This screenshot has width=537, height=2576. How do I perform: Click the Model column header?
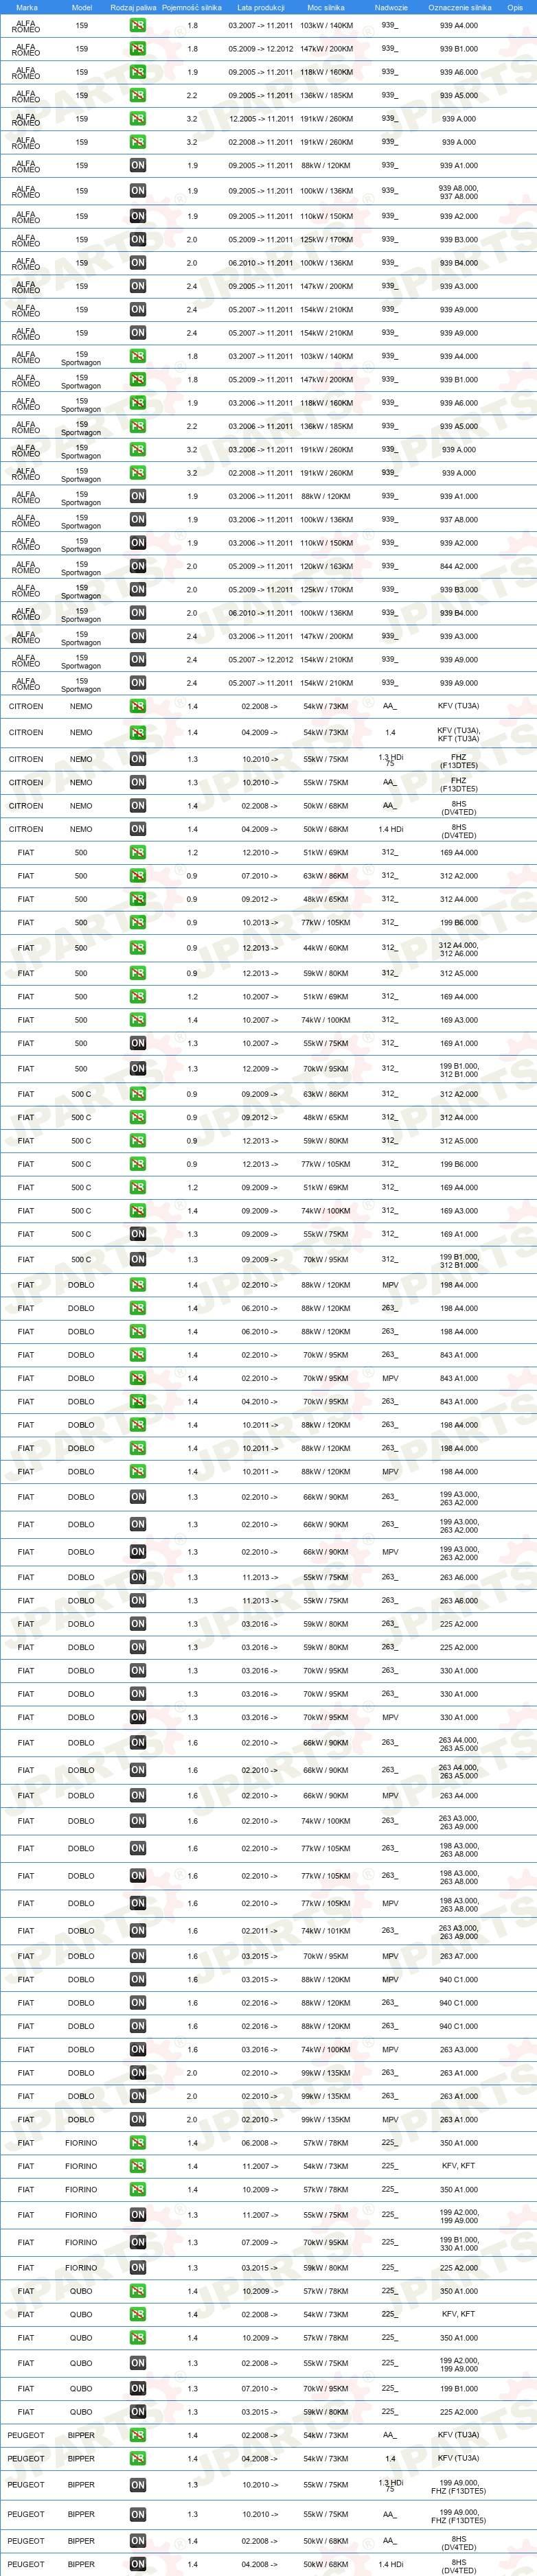coord(82,7)
